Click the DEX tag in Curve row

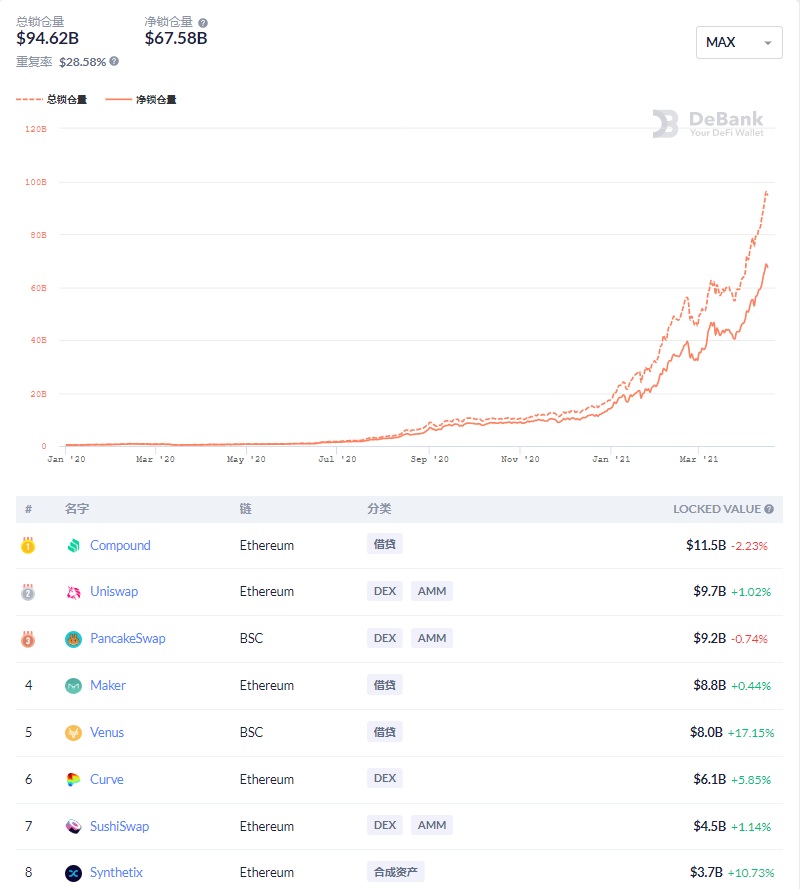point(385,778)
